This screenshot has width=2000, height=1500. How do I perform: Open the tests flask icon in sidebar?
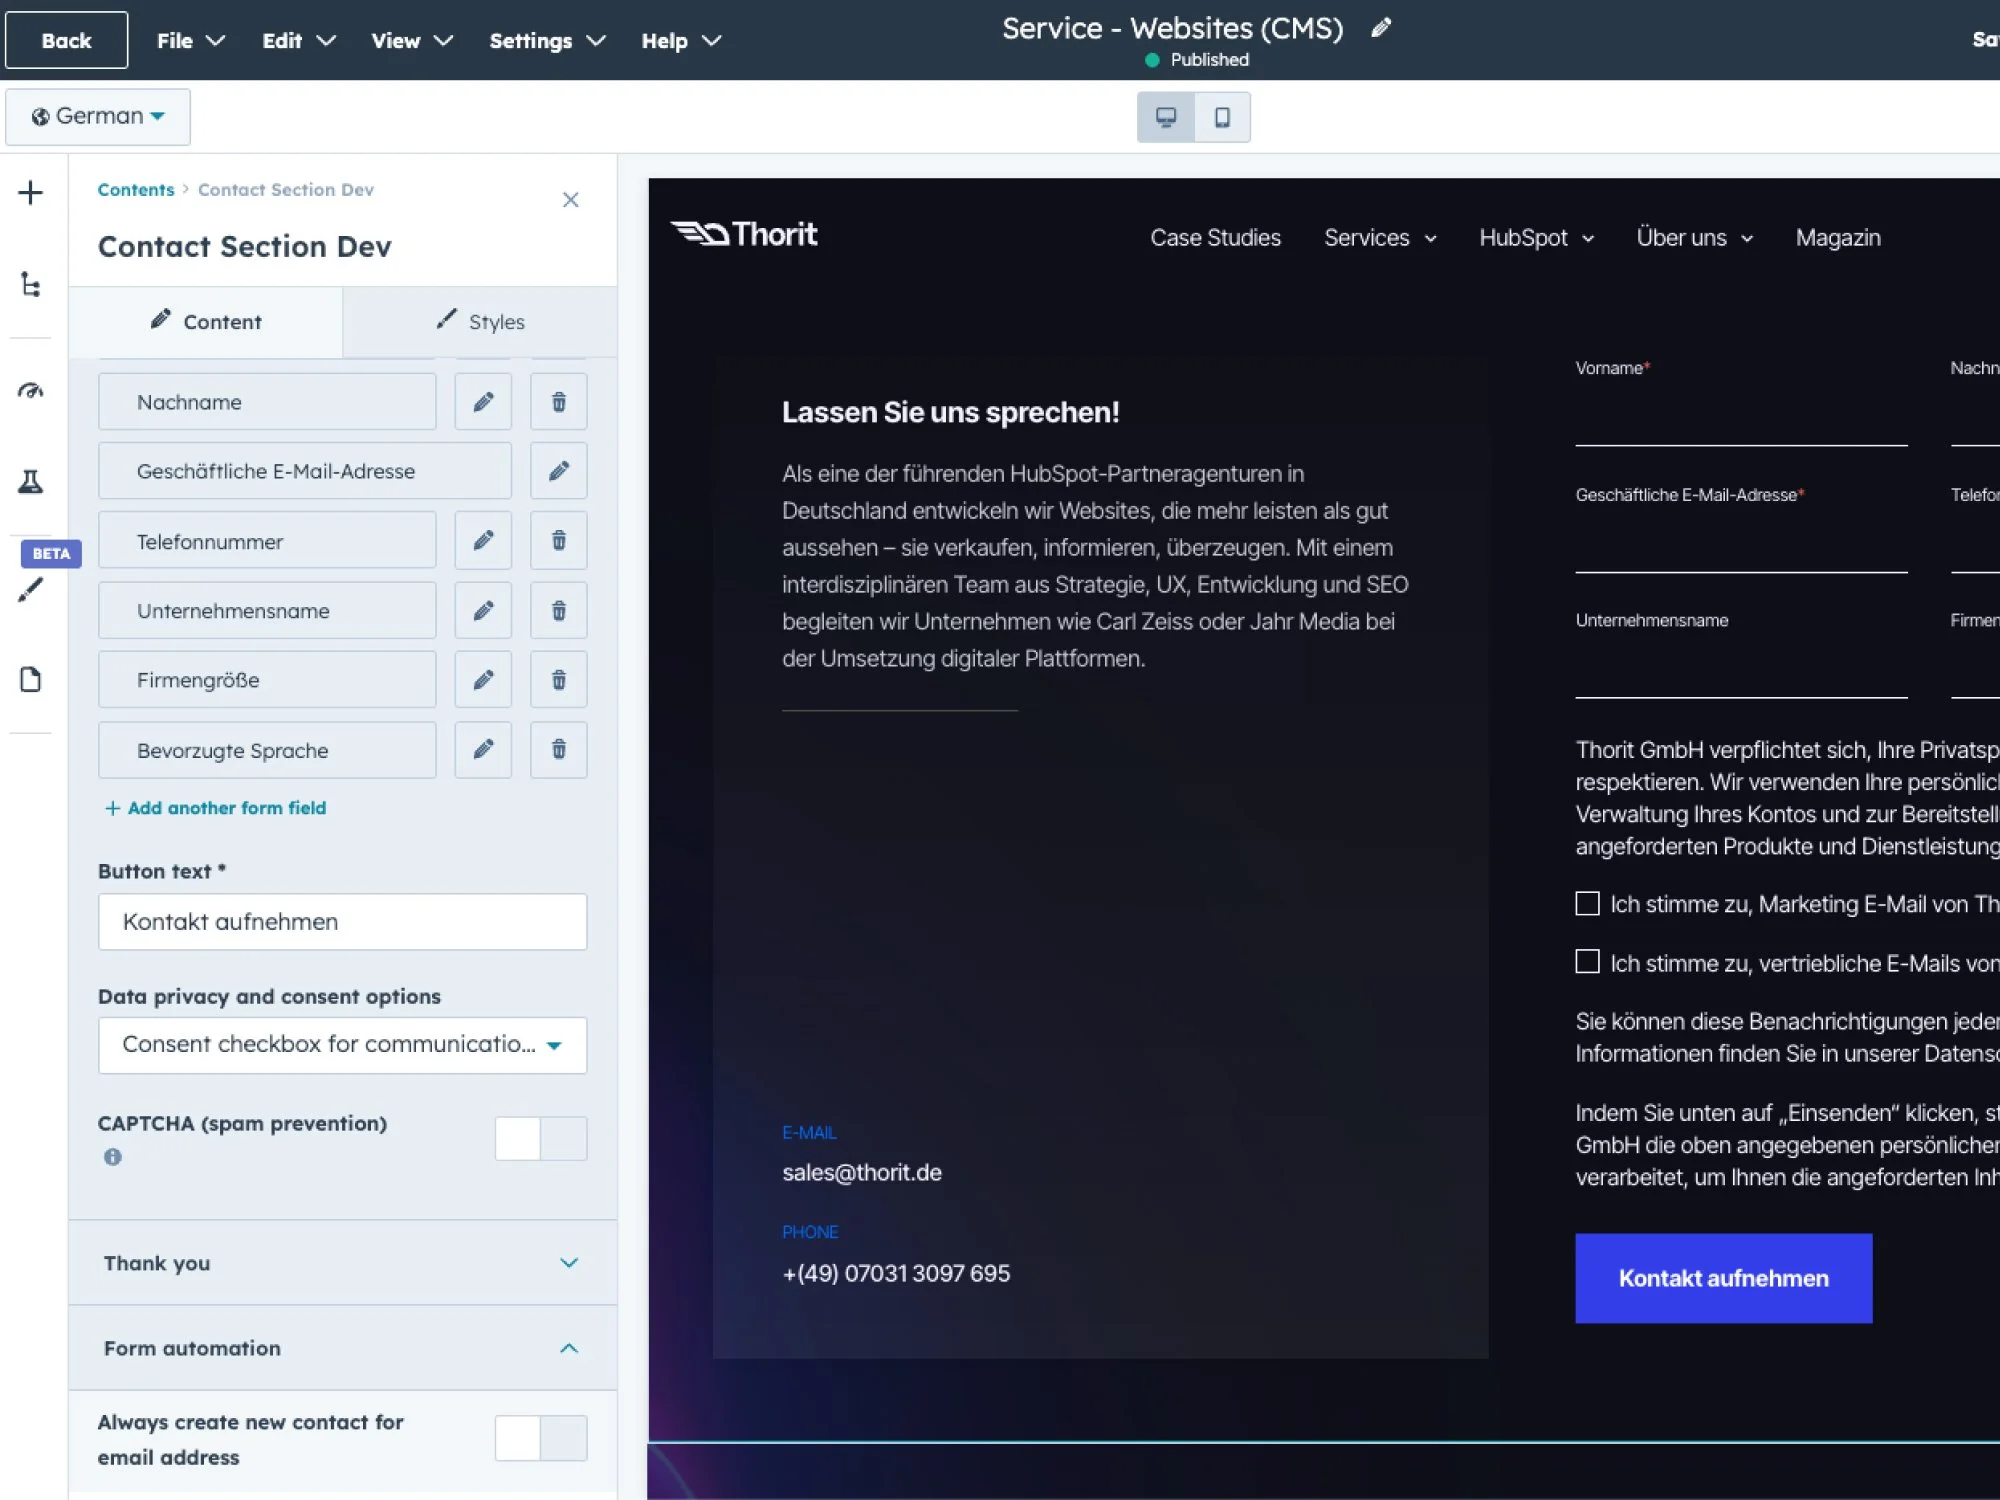(30, 482)
